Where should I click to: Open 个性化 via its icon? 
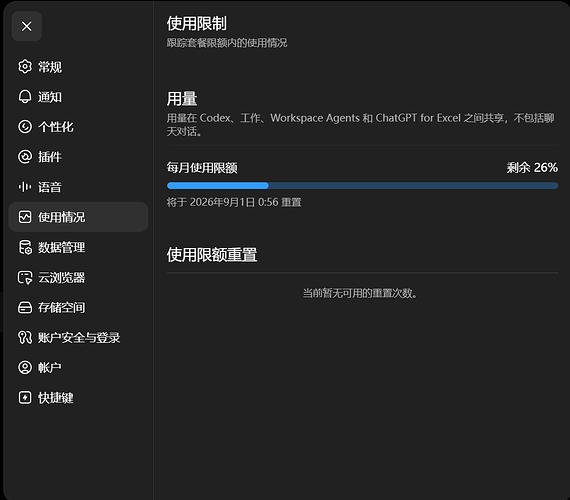click(25, 127)
